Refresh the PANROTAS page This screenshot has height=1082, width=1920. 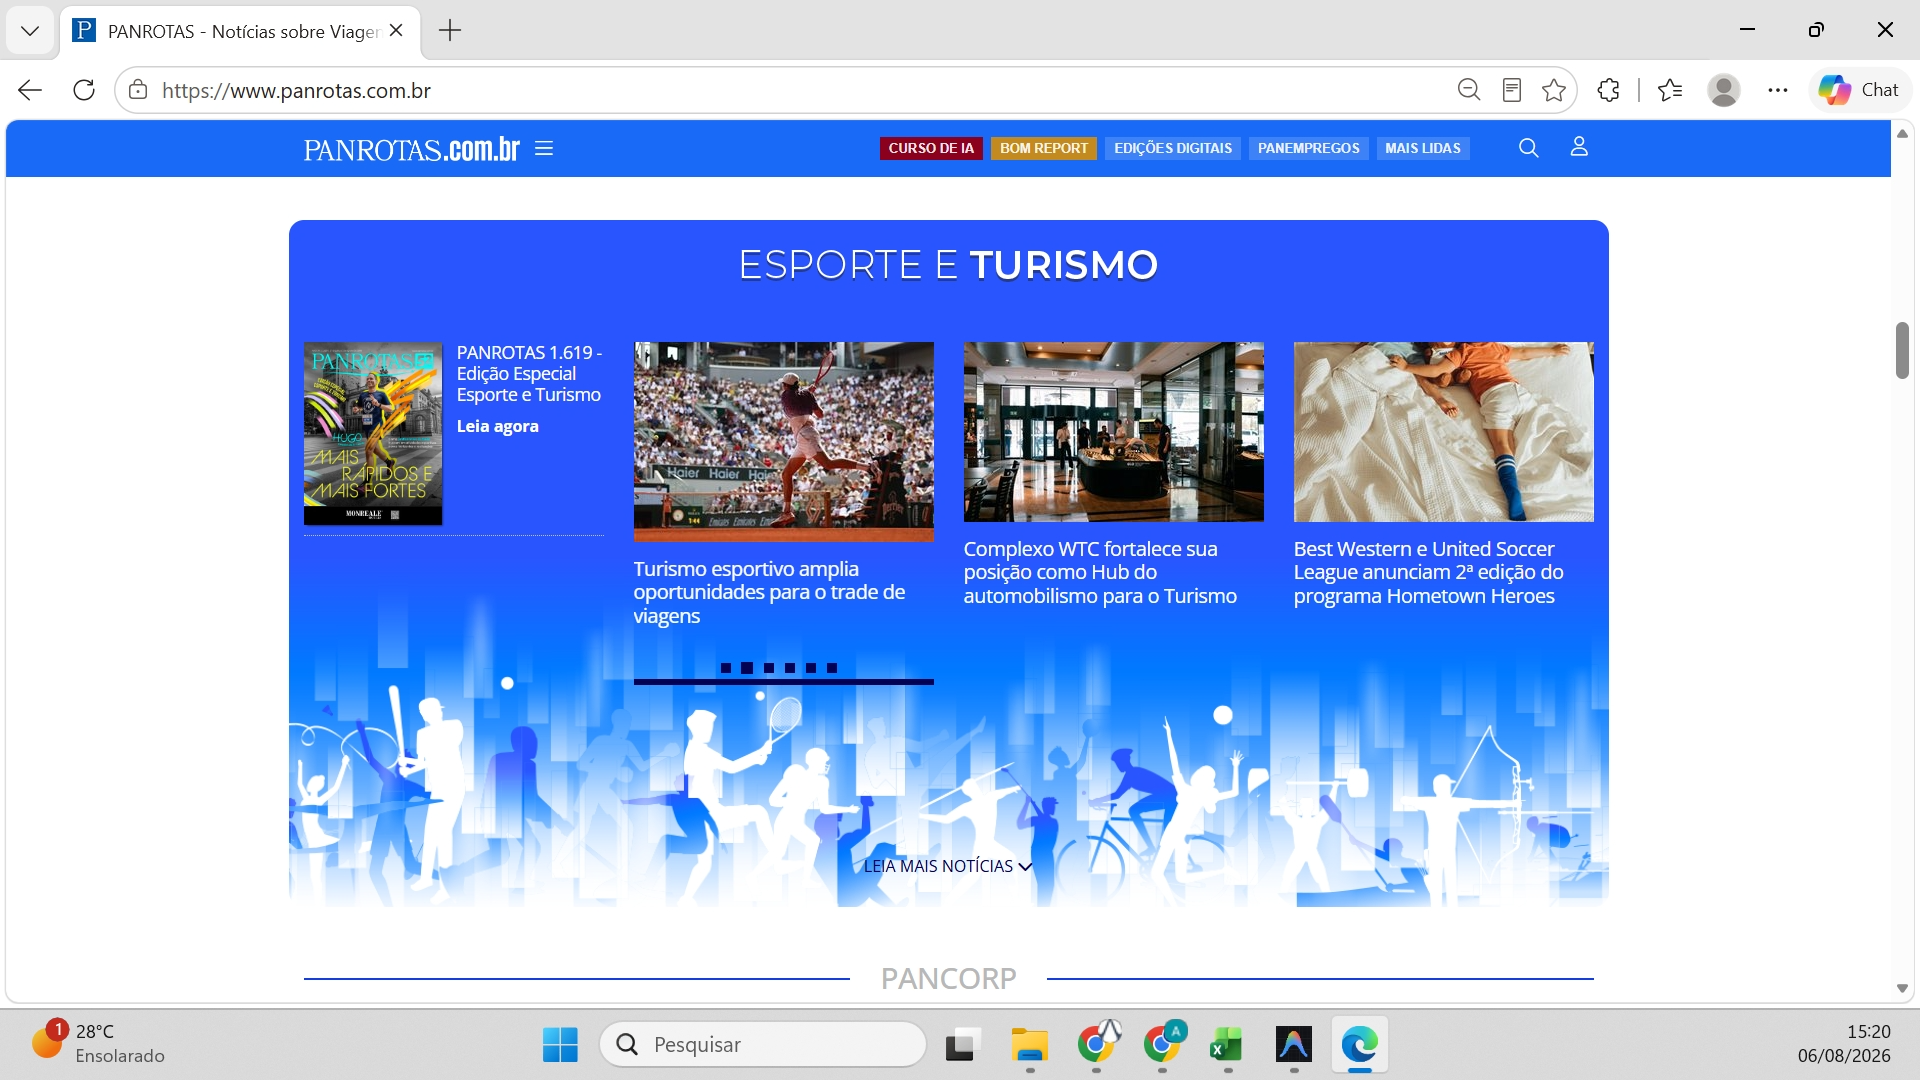pos(84,90)
